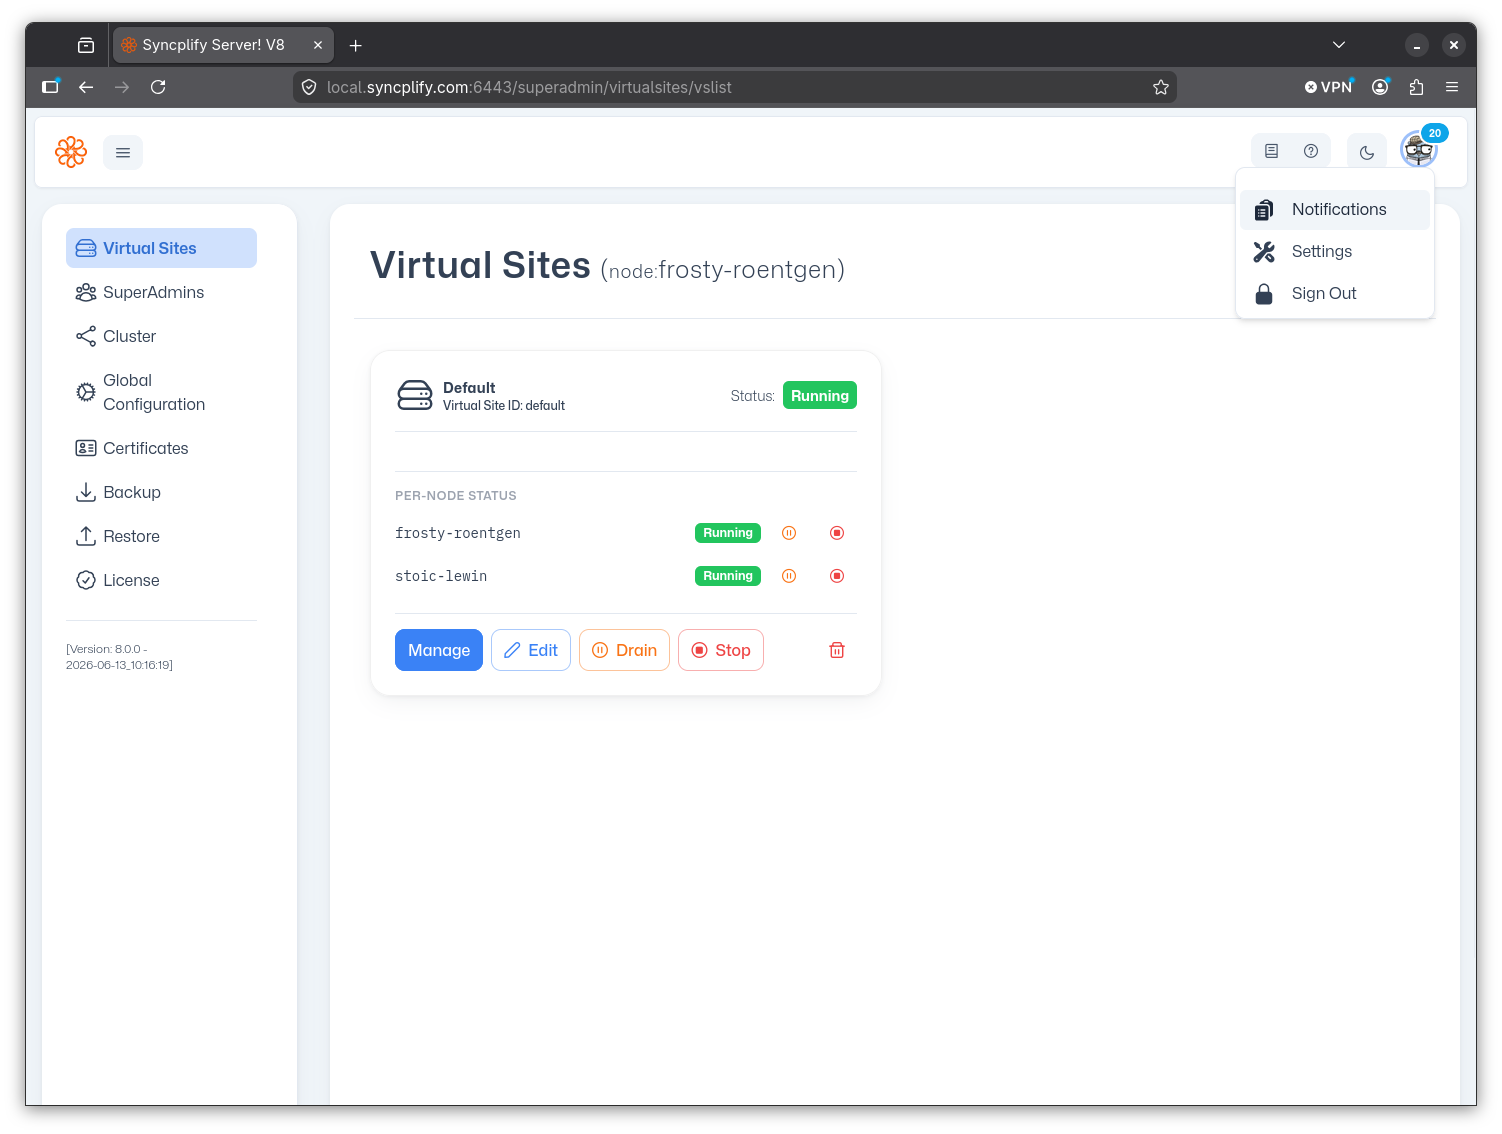1502x1134 pixels.
Task: Select Virtual Sites in the sidebar
Action: tap(161, 248)
